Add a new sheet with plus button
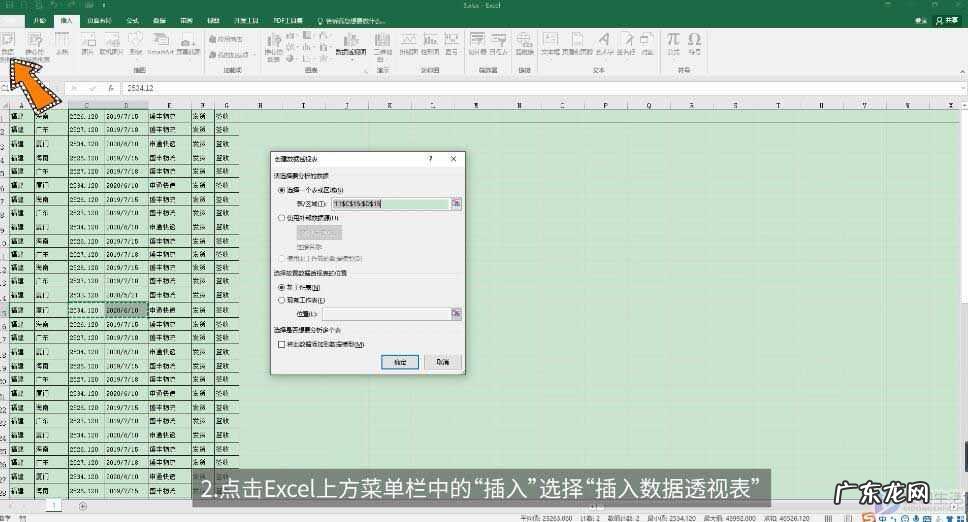 (x=83, y=507)
